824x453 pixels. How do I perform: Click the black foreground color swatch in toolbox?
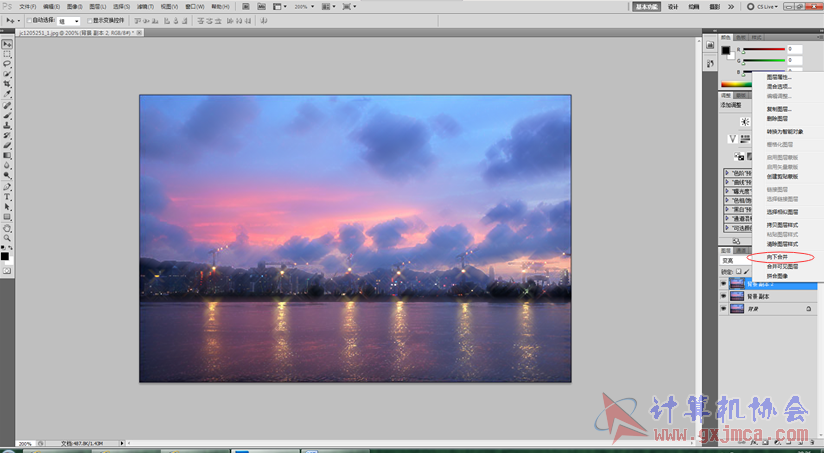tap(5, 256)
